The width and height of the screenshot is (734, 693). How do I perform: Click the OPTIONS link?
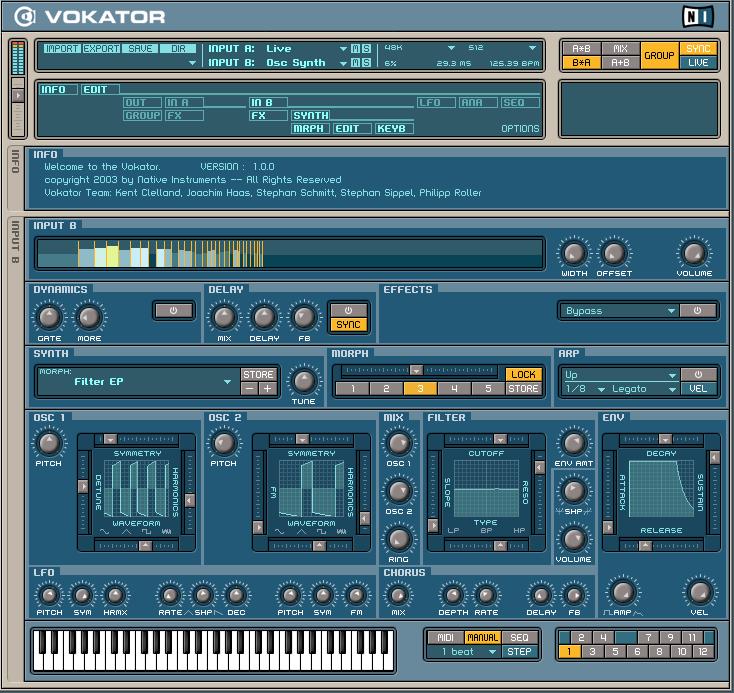[520, 129]
